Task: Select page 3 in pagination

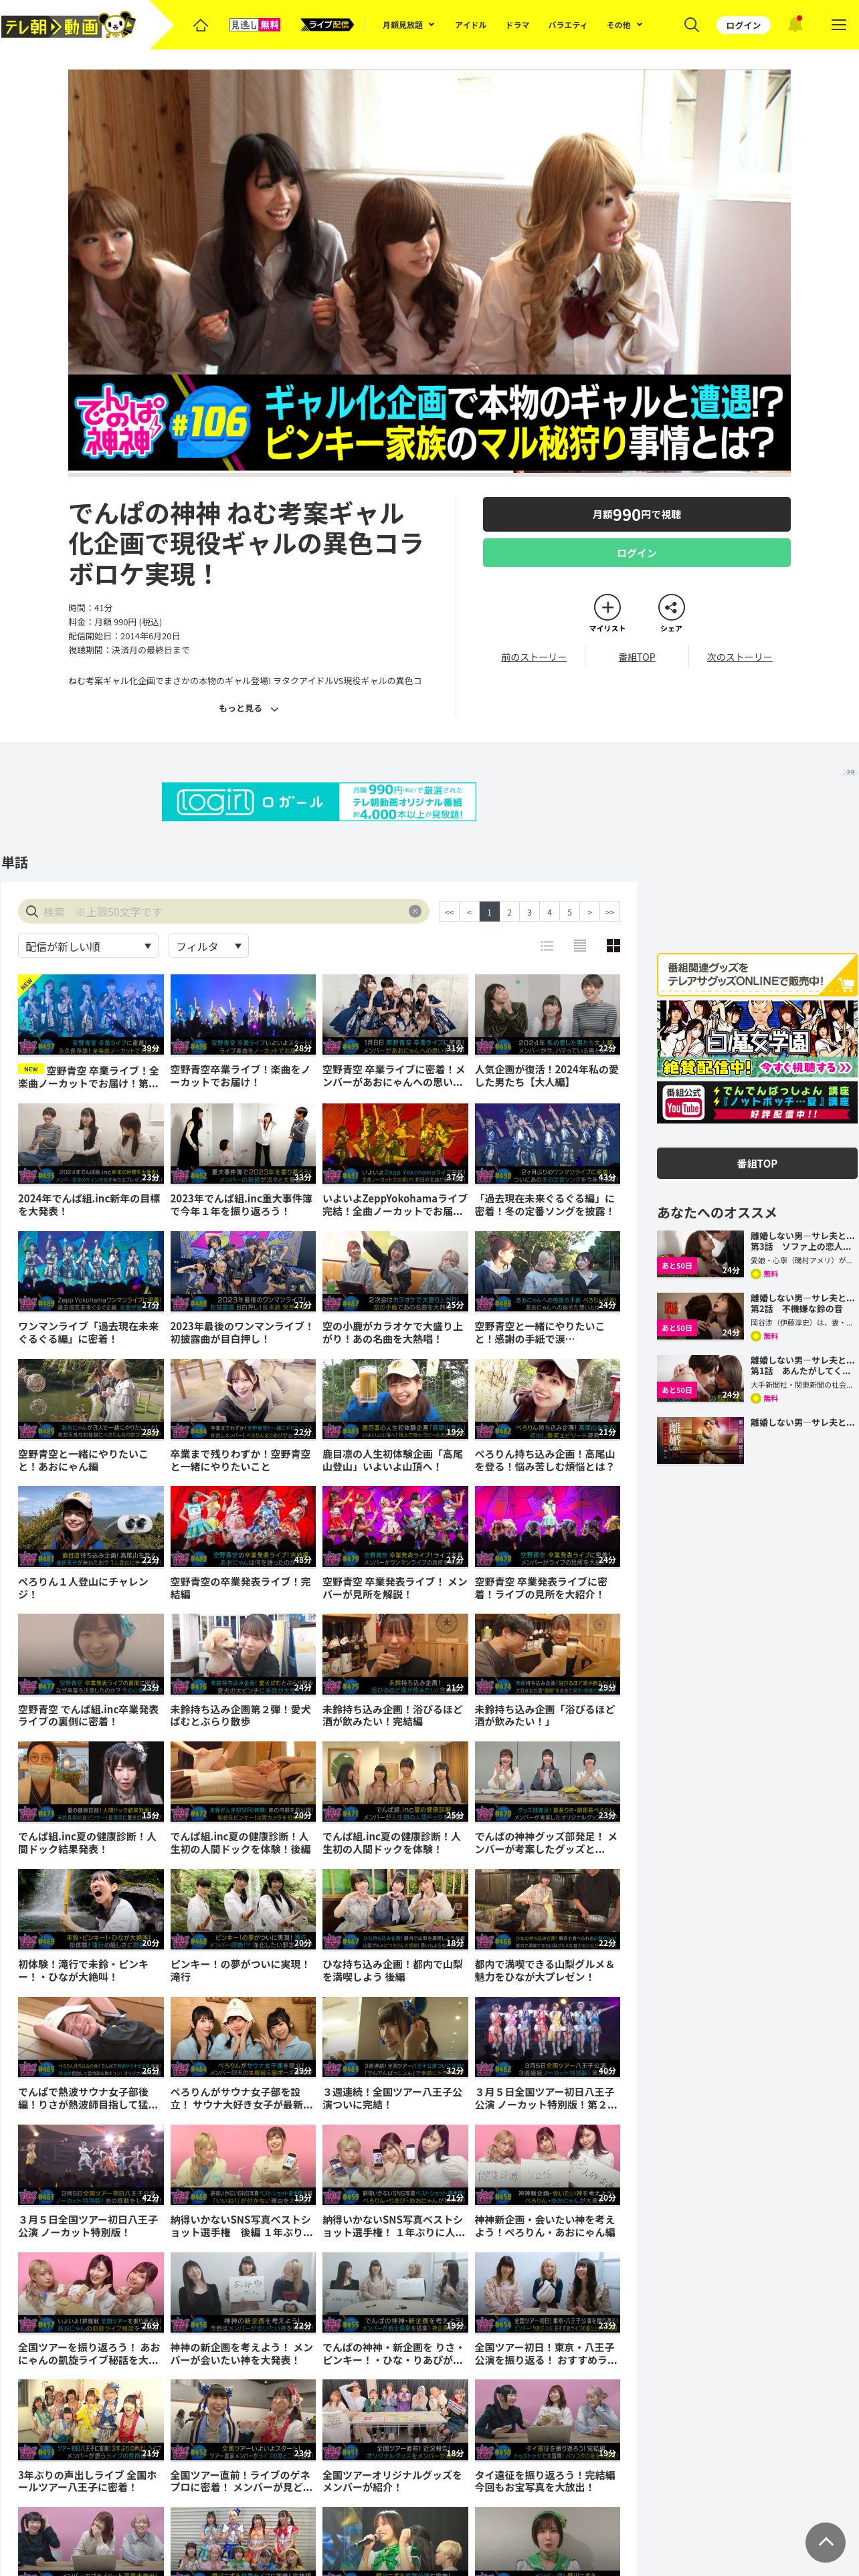Action: [529, 911]
